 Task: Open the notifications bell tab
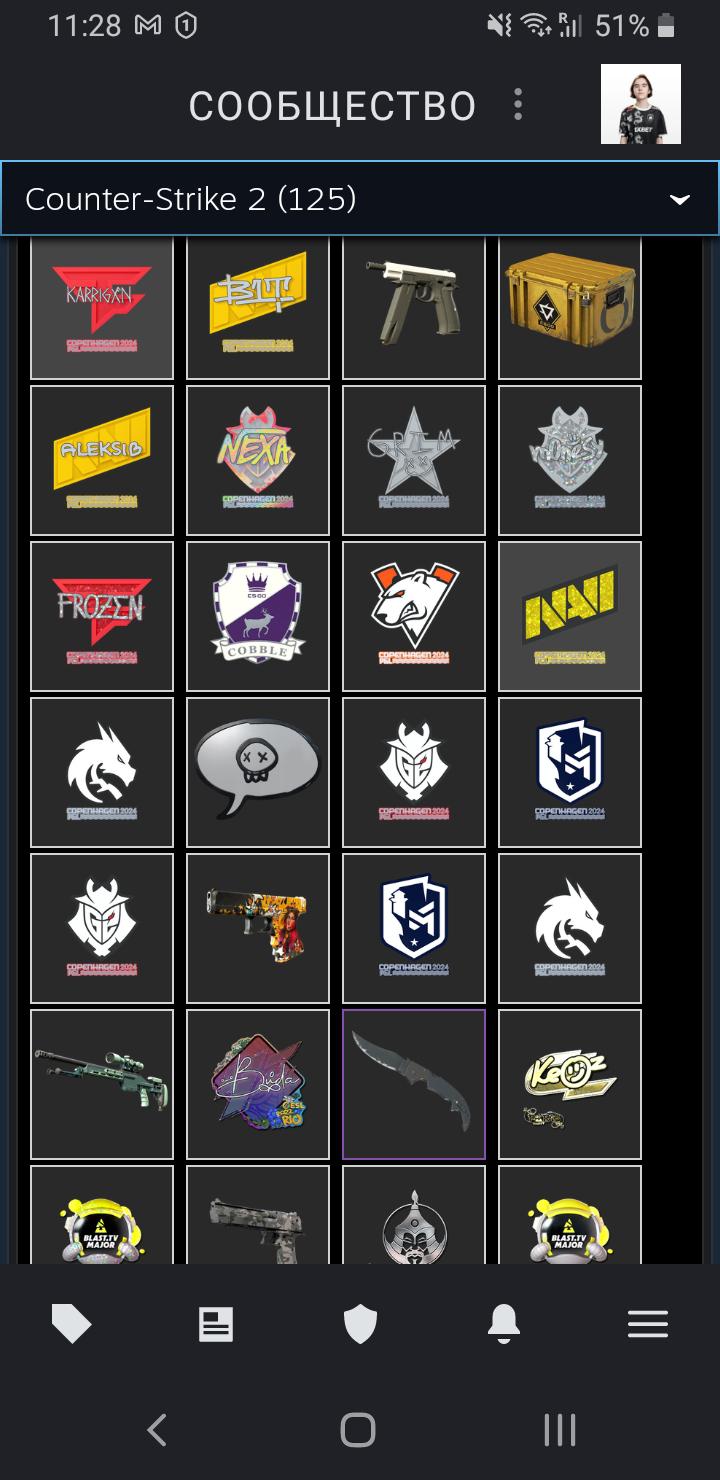point(504,1325)
